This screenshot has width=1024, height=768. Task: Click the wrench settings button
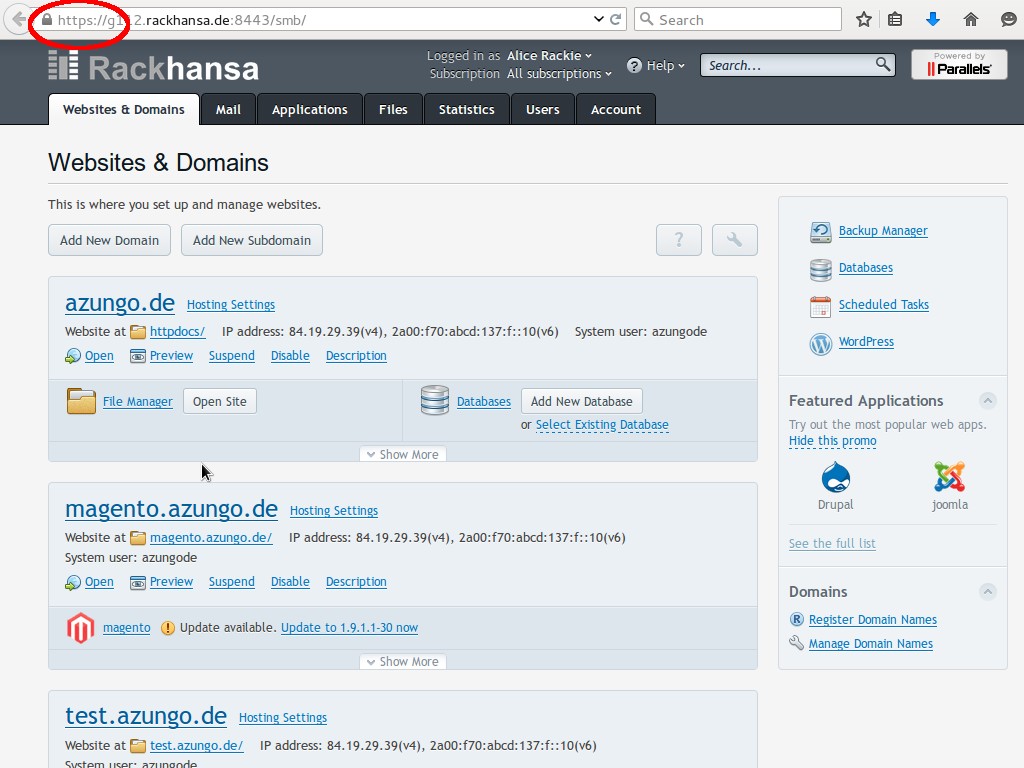click(735, 240)
